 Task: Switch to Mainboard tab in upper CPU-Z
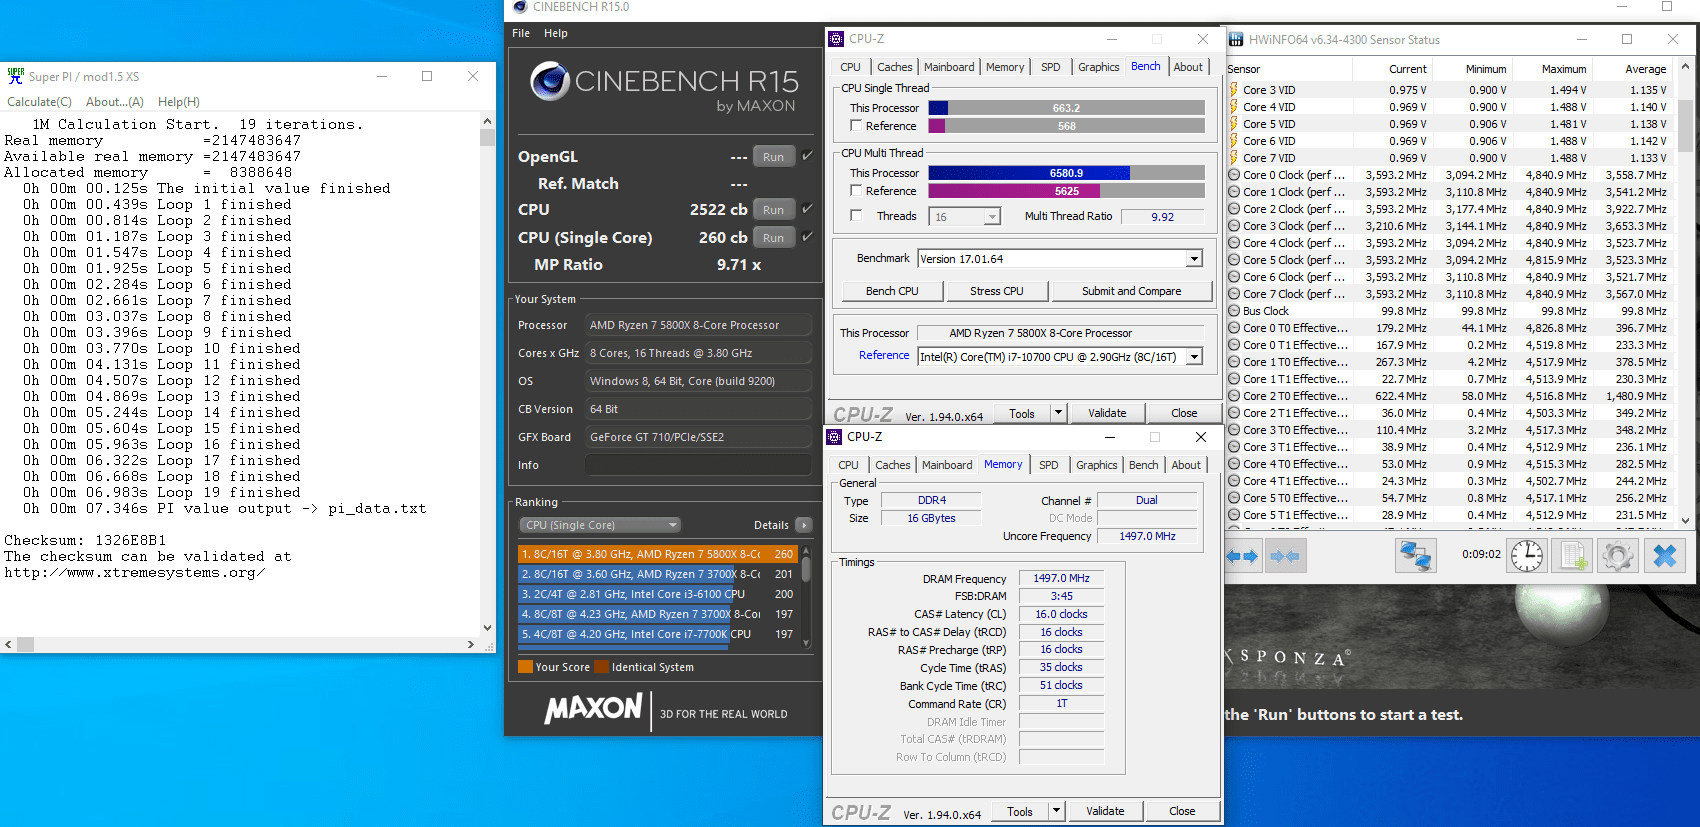click(x=949, y=67)
